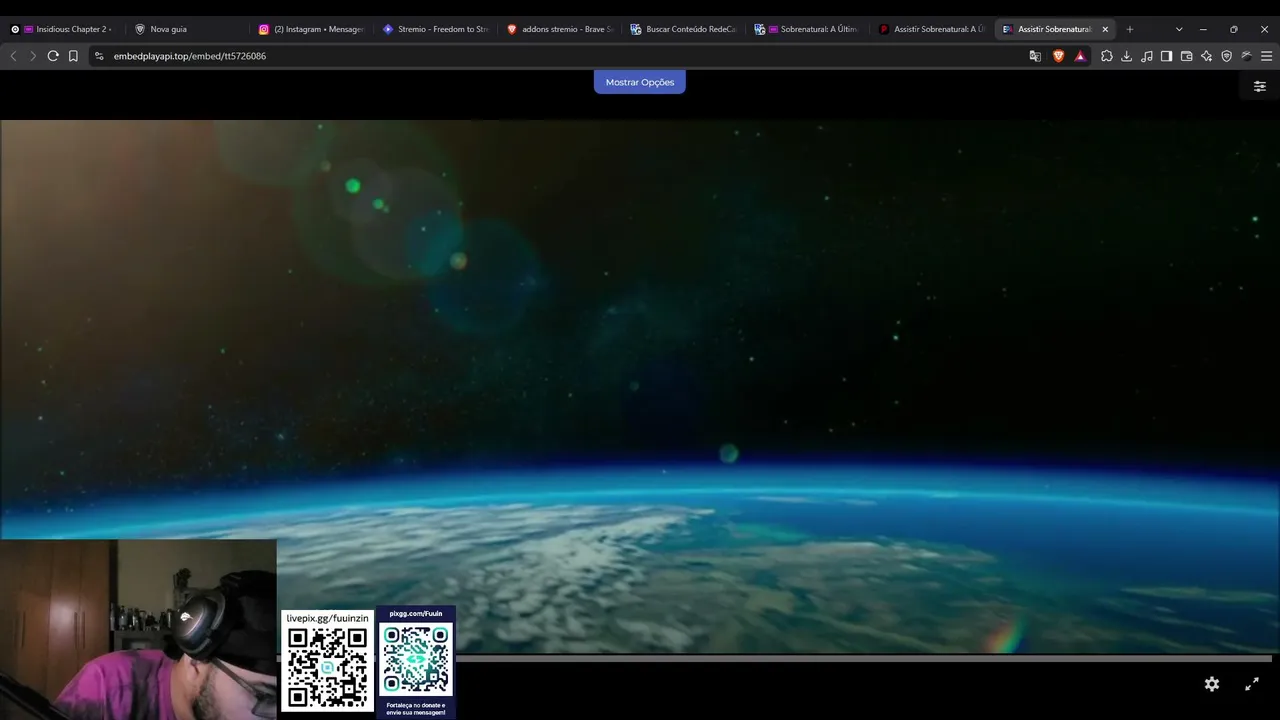Go forward with the browser forward arrow
Image resolution: width=1280 pixels, height=720 pixels.
(x=33, y=56)
